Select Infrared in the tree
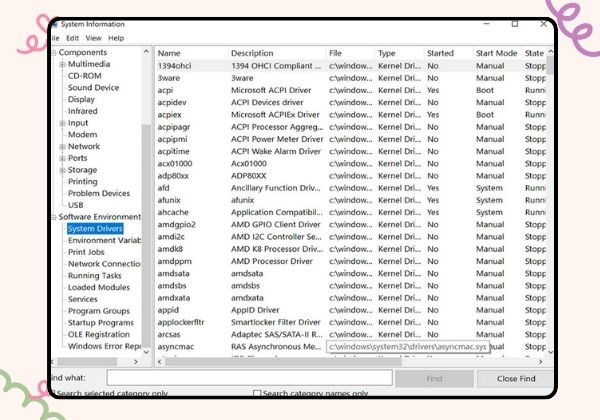600x420 pixels. click(83, 111)
